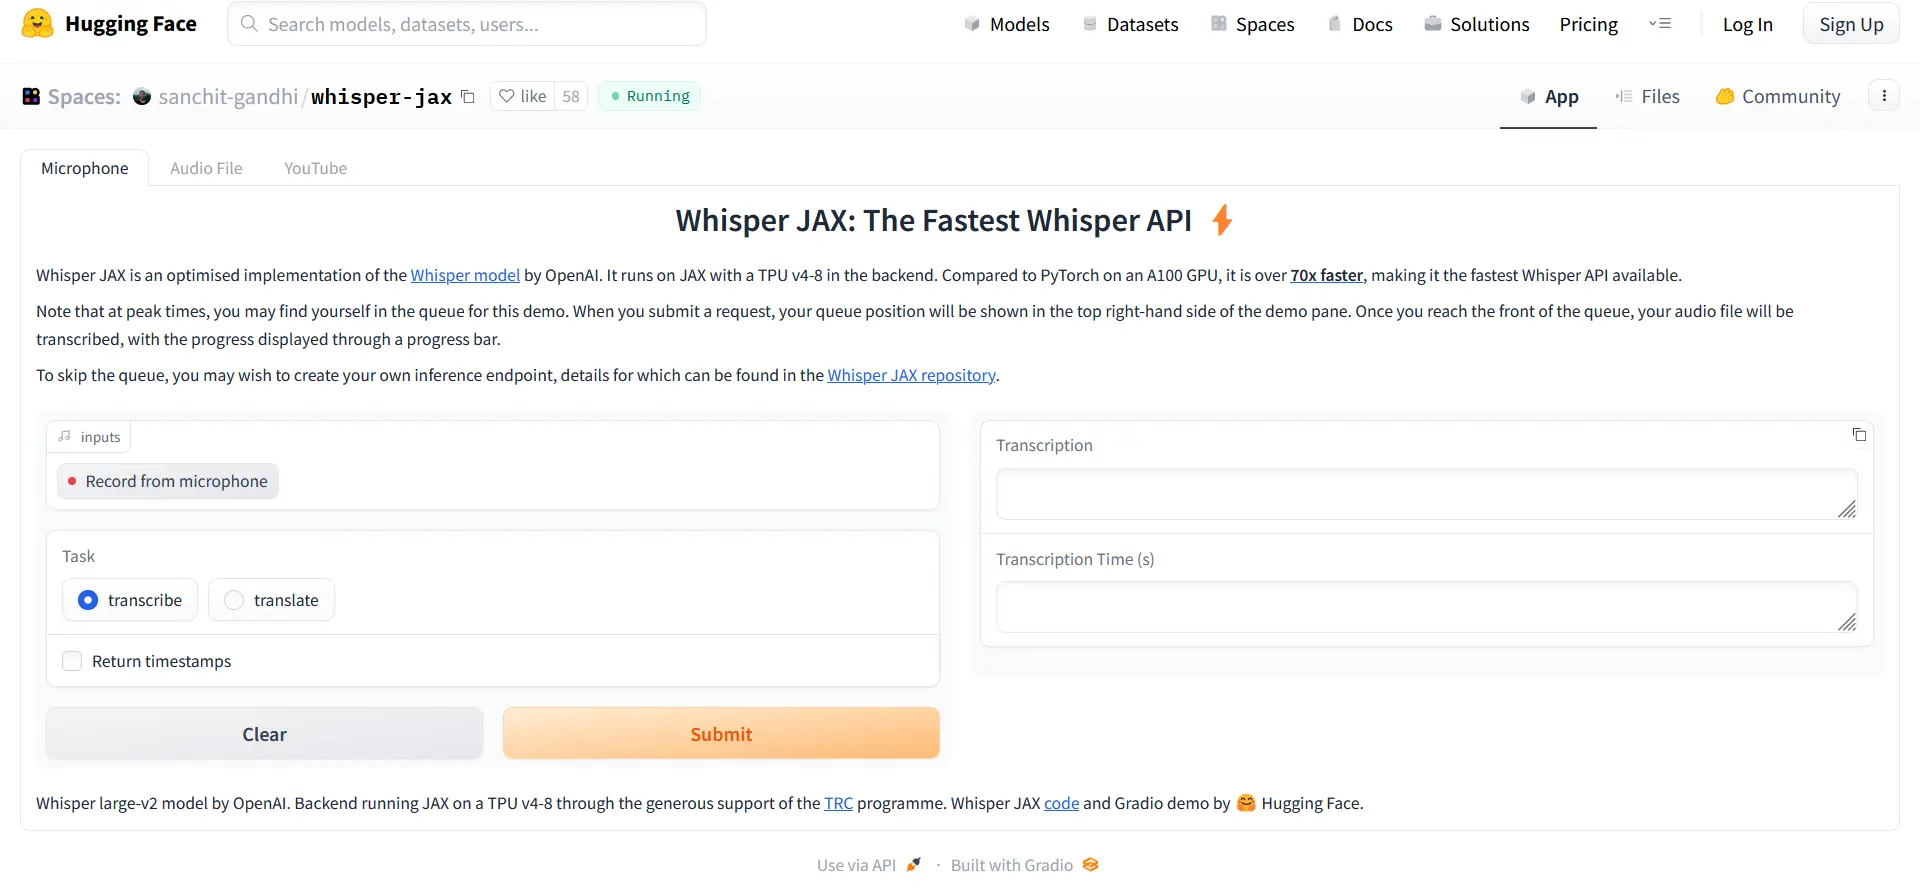Click the Hugging Face emoji in footer text
This screenshot has height=894, width=1920.
[1245, 803]
